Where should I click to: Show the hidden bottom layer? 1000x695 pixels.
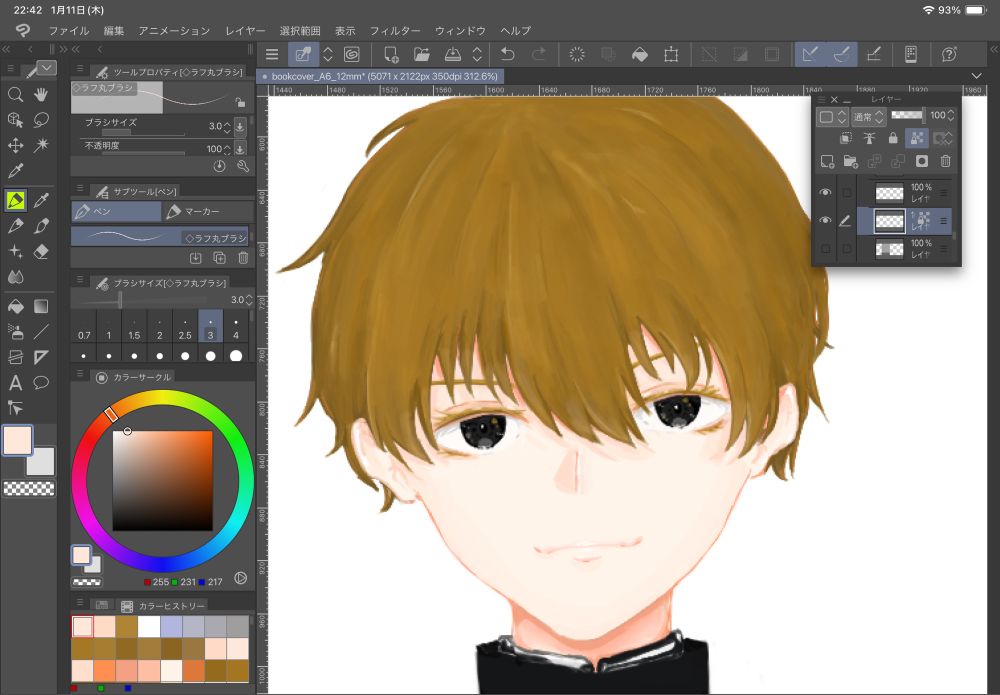[x=825, y=248]
